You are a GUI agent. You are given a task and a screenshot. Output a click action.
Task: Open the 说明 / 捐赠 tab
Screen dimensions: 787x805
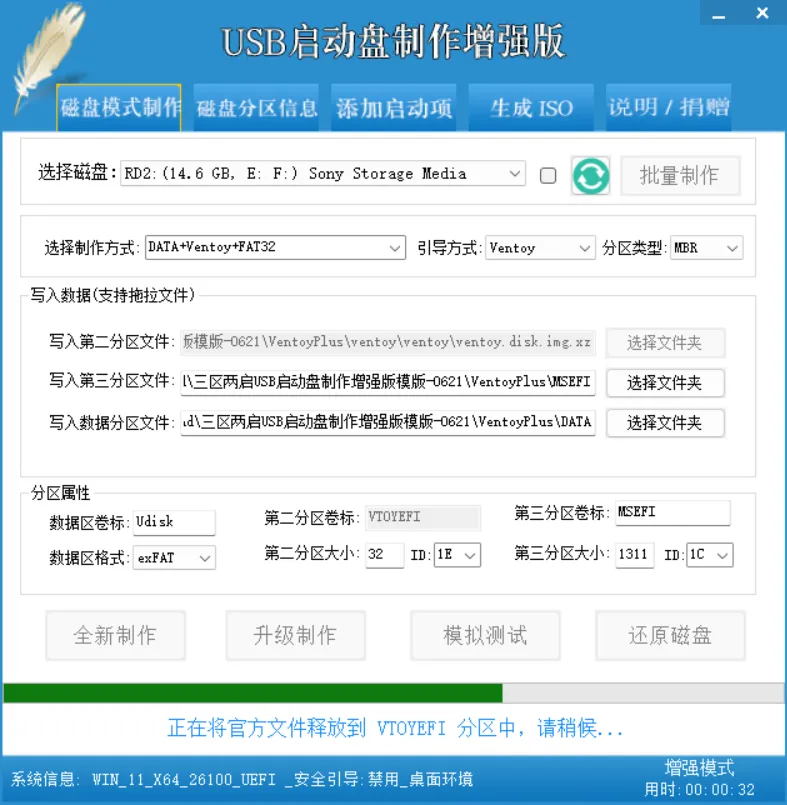(668, 108)
